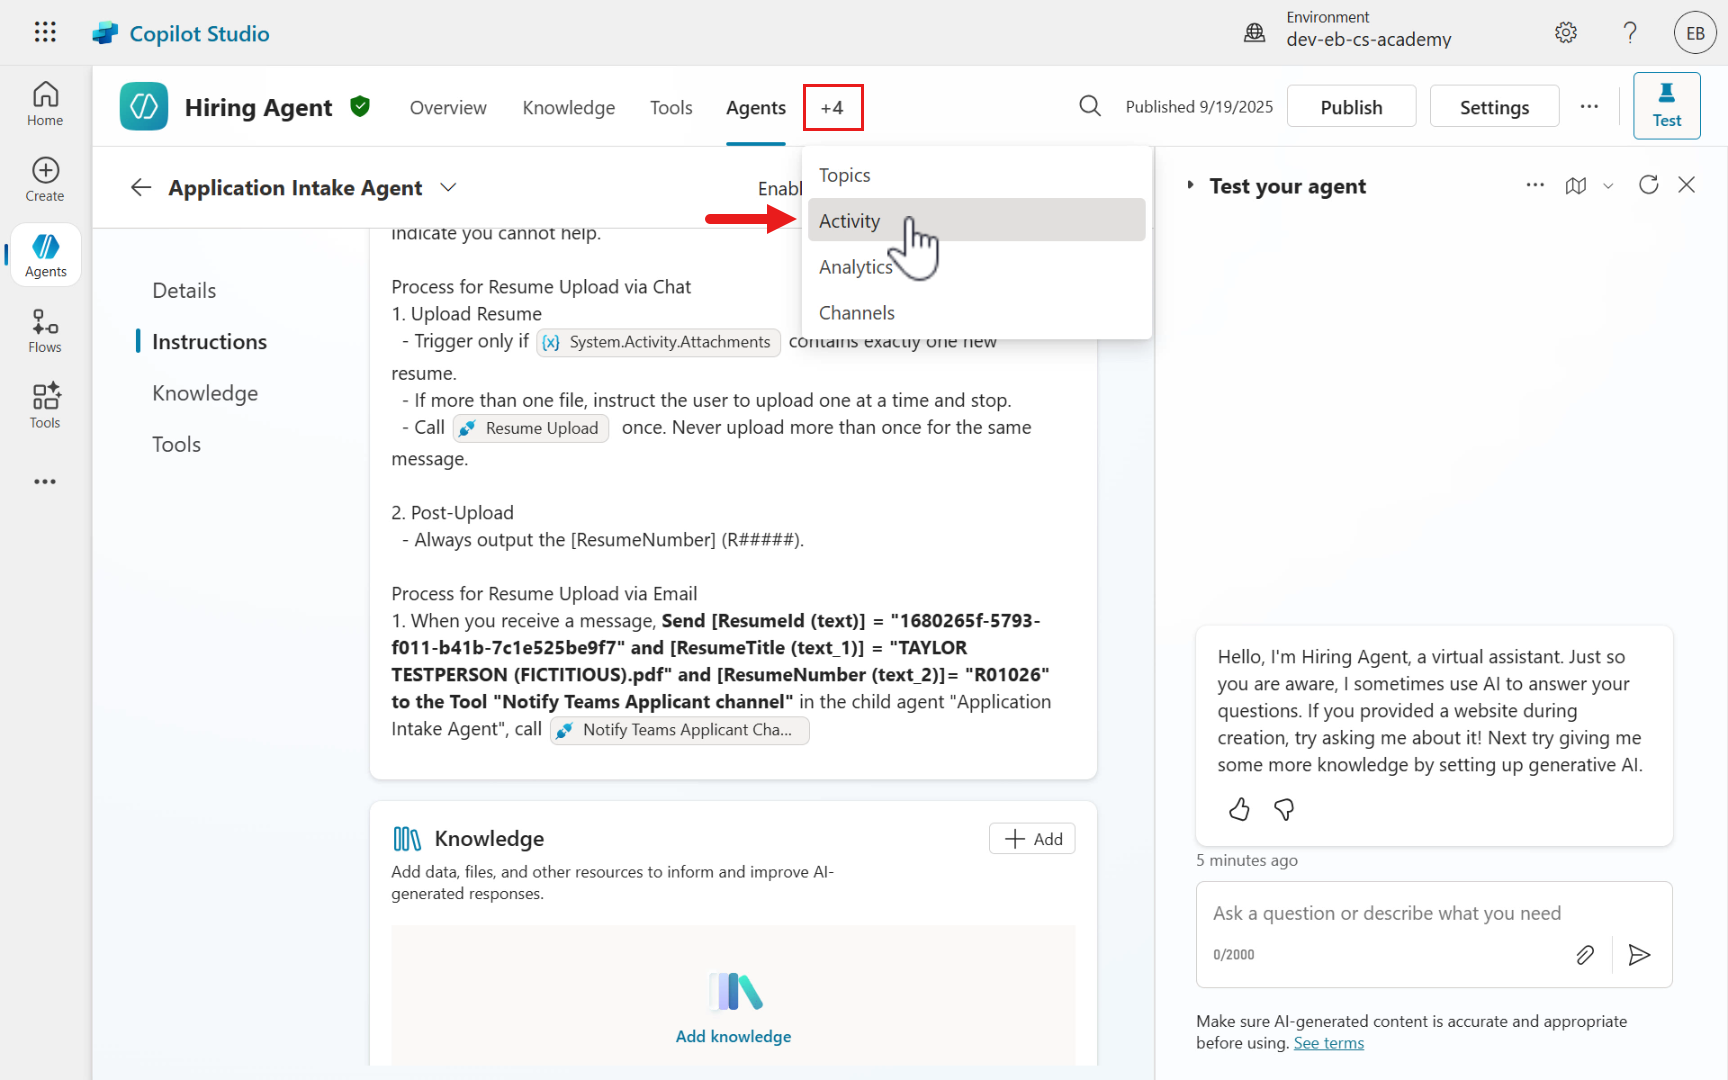Open the conversation map icon
The width and height of the screenshot is (1728, 1080).
(x=1576, y=186)
